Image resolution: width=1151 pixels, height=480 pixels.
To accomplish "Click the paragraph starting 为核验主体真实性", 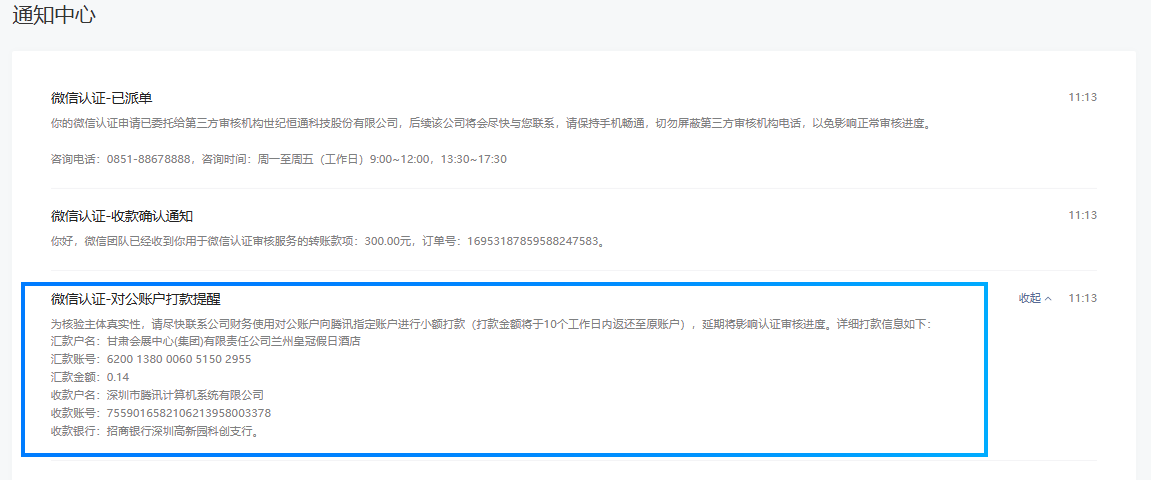I will (491, 324).
